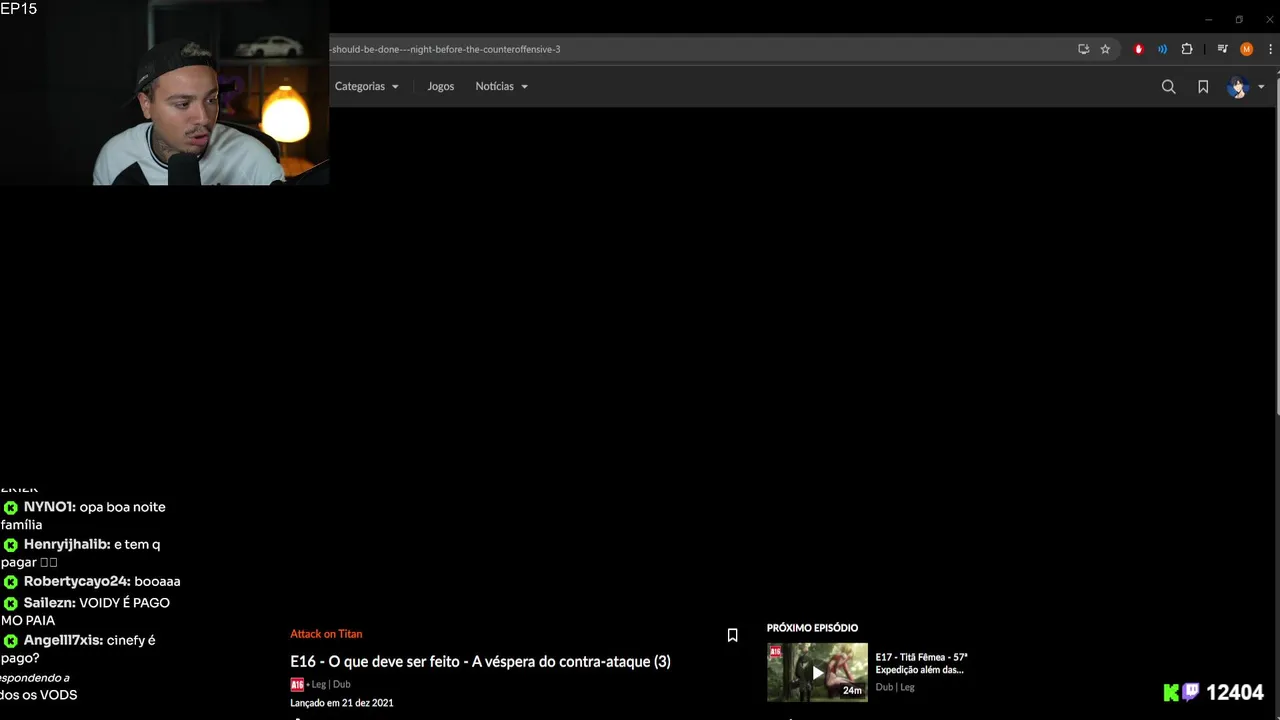The height and width of the screenshot is (720, 1280).
Task: Open the orange M Chrome profile
Action: tap(1246, 49)
